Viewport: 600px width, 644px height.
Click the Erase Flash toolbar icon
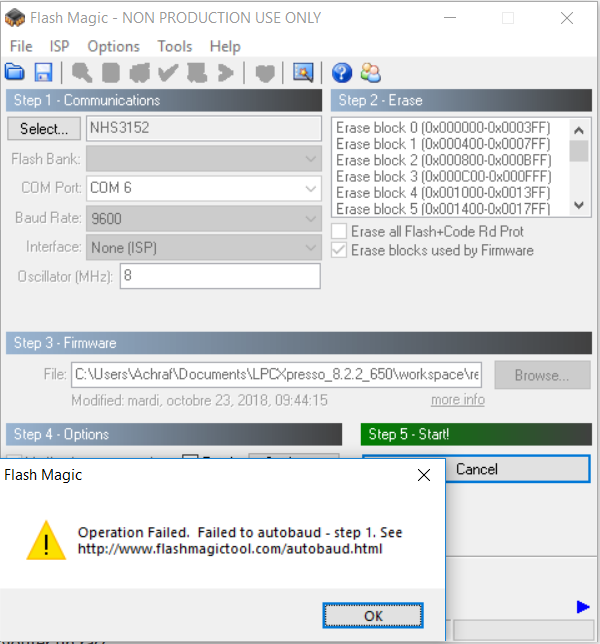(140, 73)
